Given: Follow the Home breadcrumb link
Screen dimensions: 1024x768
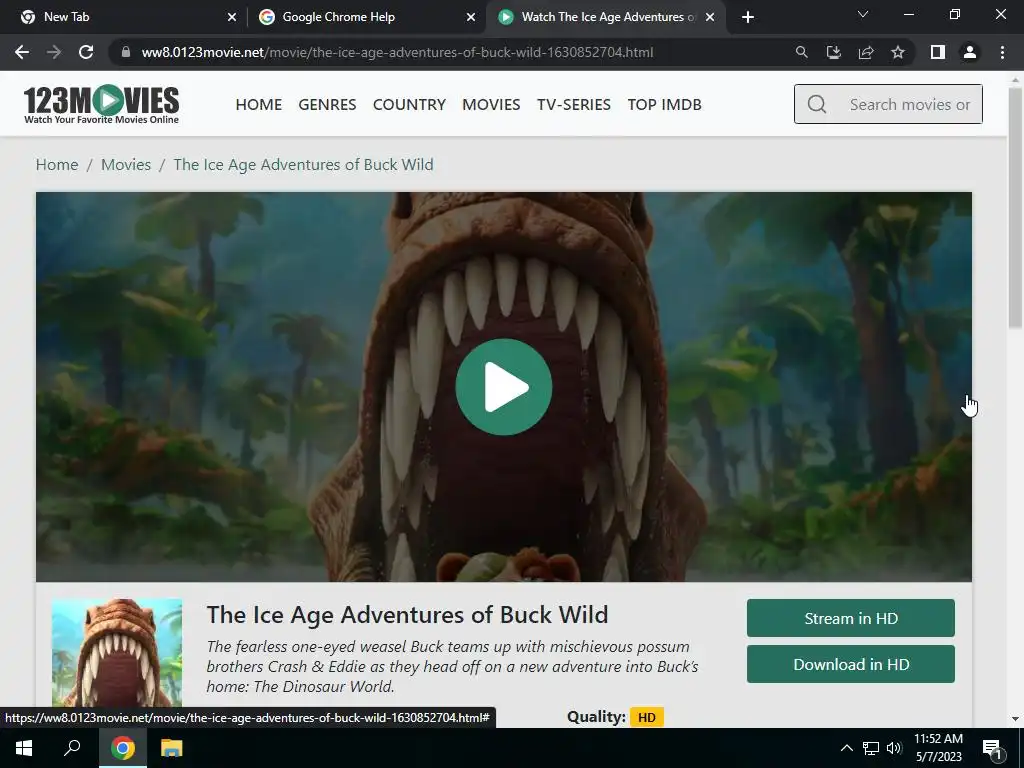Looking at the screenshot, I should pyautogui.click(x=57, y=165).
